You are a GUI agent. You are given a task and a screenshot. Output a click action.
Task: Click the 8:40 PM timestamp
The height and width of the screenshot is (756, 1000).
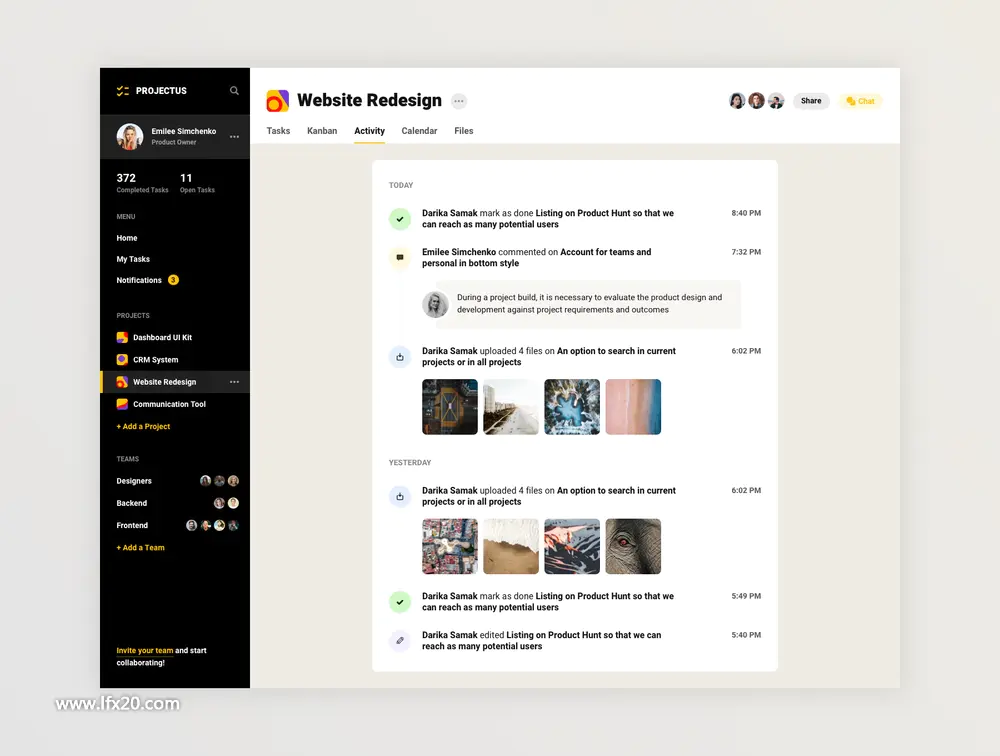(x=746, y=213)
